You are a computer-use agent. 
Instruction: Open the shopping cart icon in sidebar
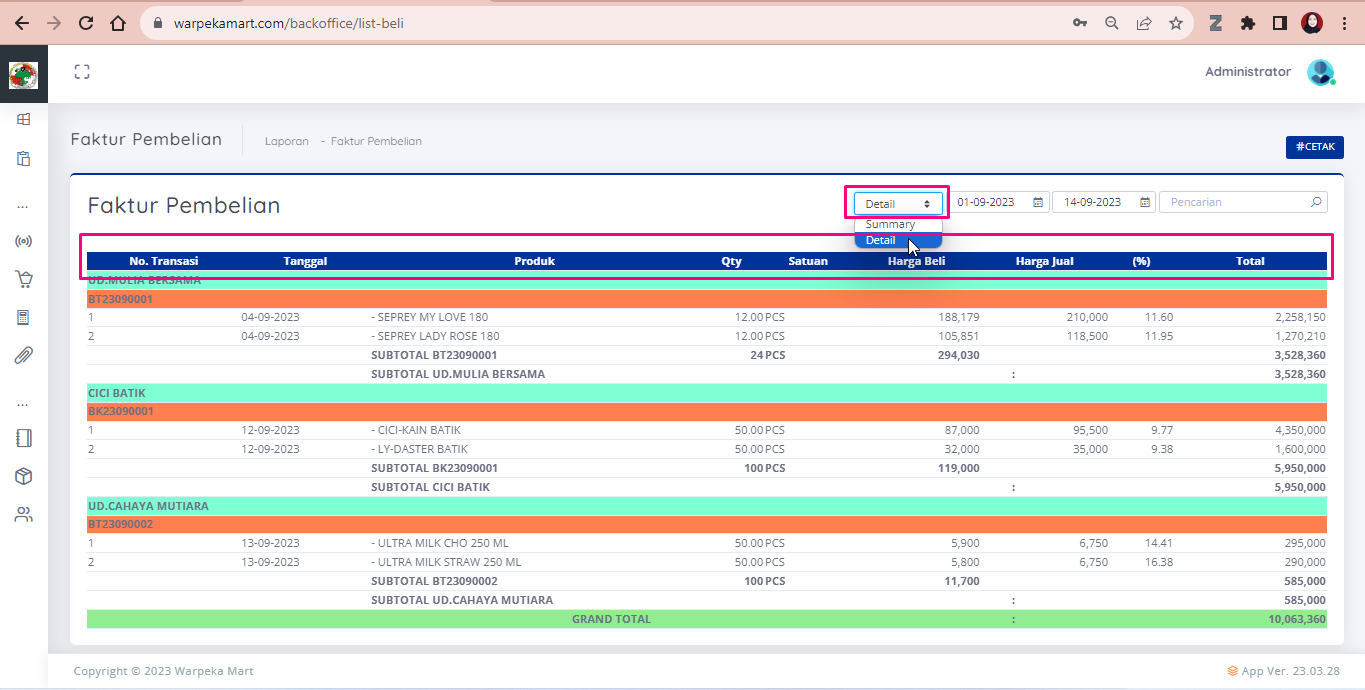(x=23, y=280)
